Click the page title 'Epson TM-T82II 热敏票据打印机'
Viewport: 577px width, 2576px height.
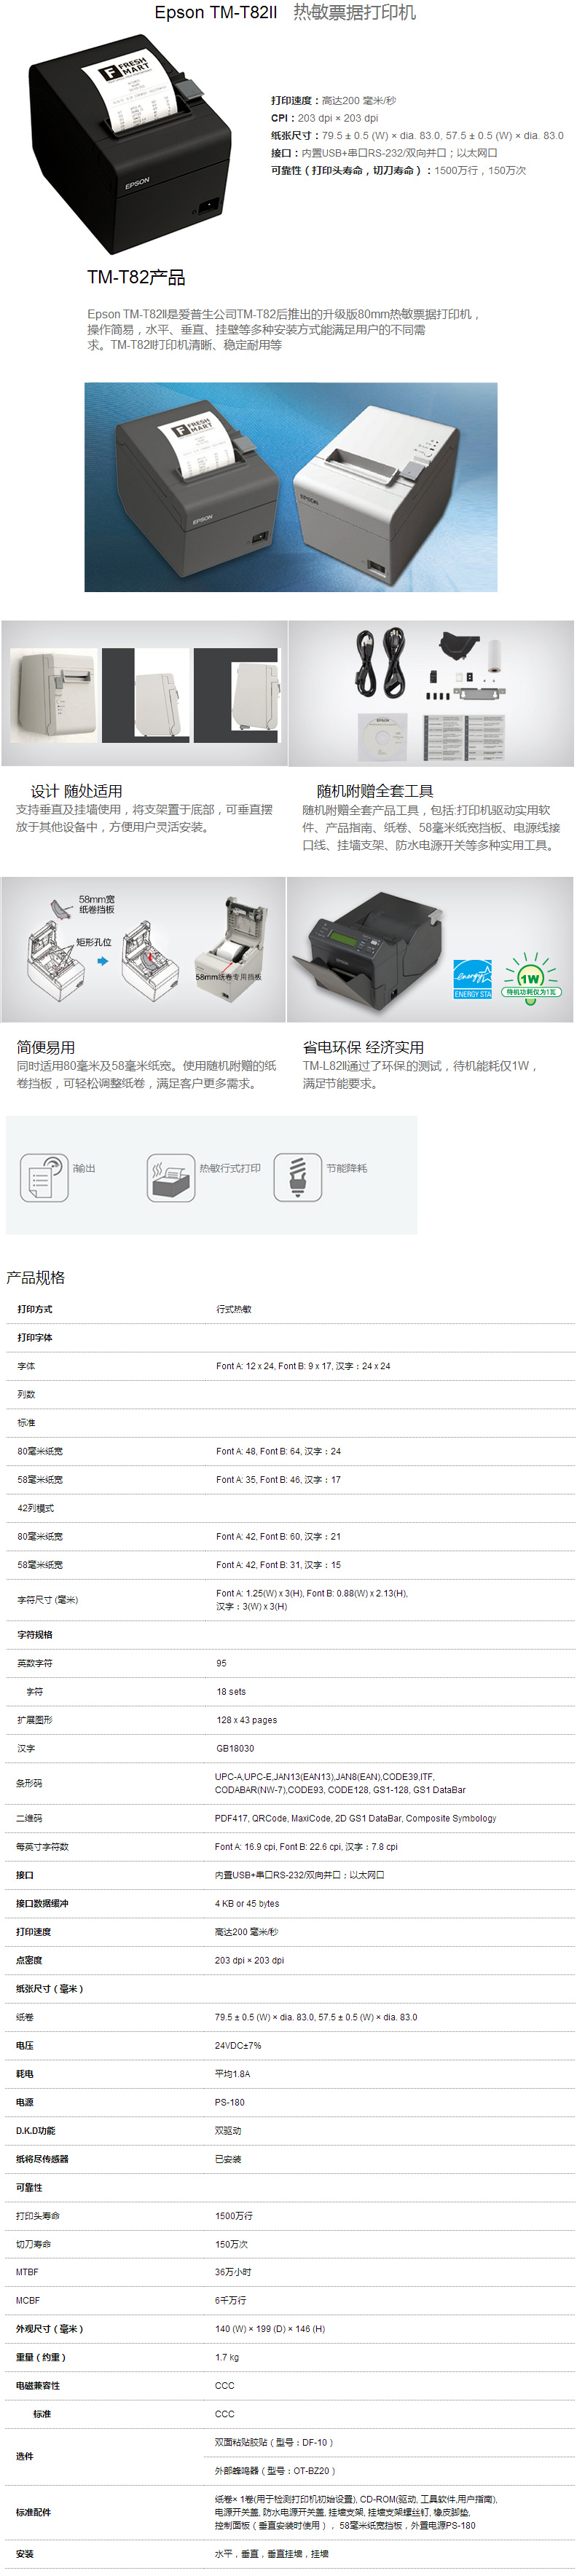tap(285, 12)
